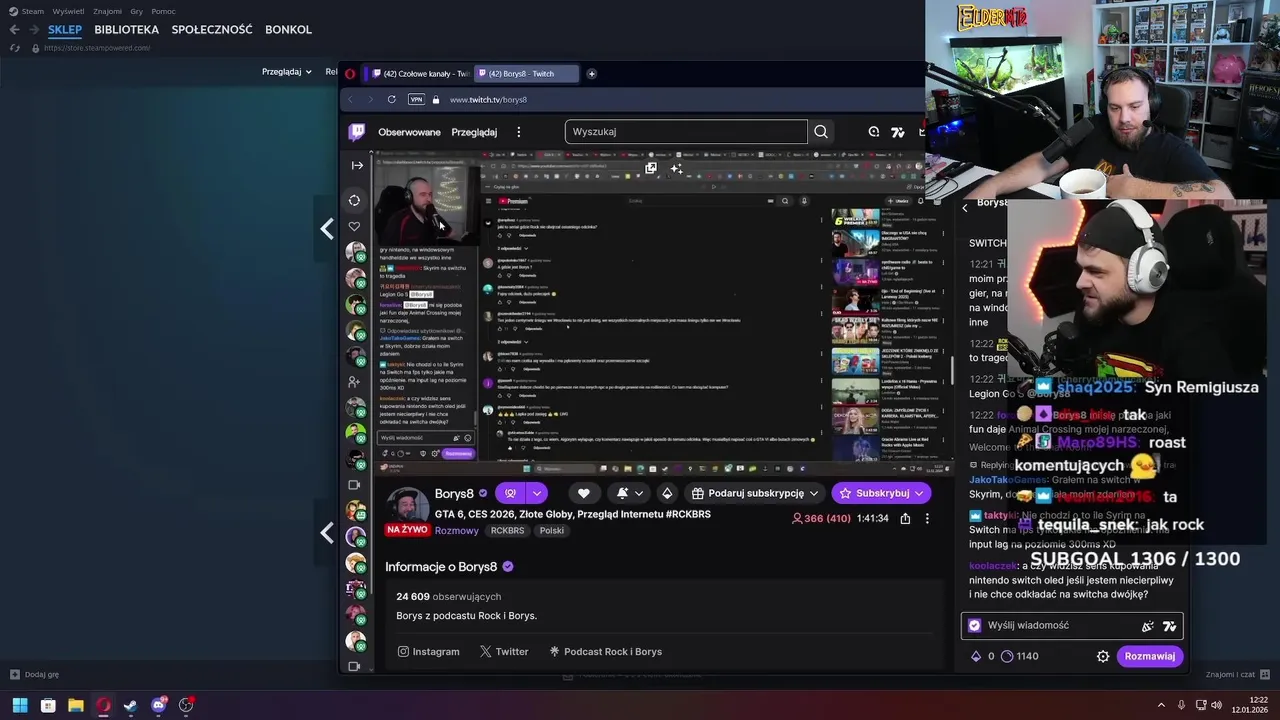Open the Podcast Rock i Borys link
The height and width of the screenshot is (720, 1280).
click(606, 651)
